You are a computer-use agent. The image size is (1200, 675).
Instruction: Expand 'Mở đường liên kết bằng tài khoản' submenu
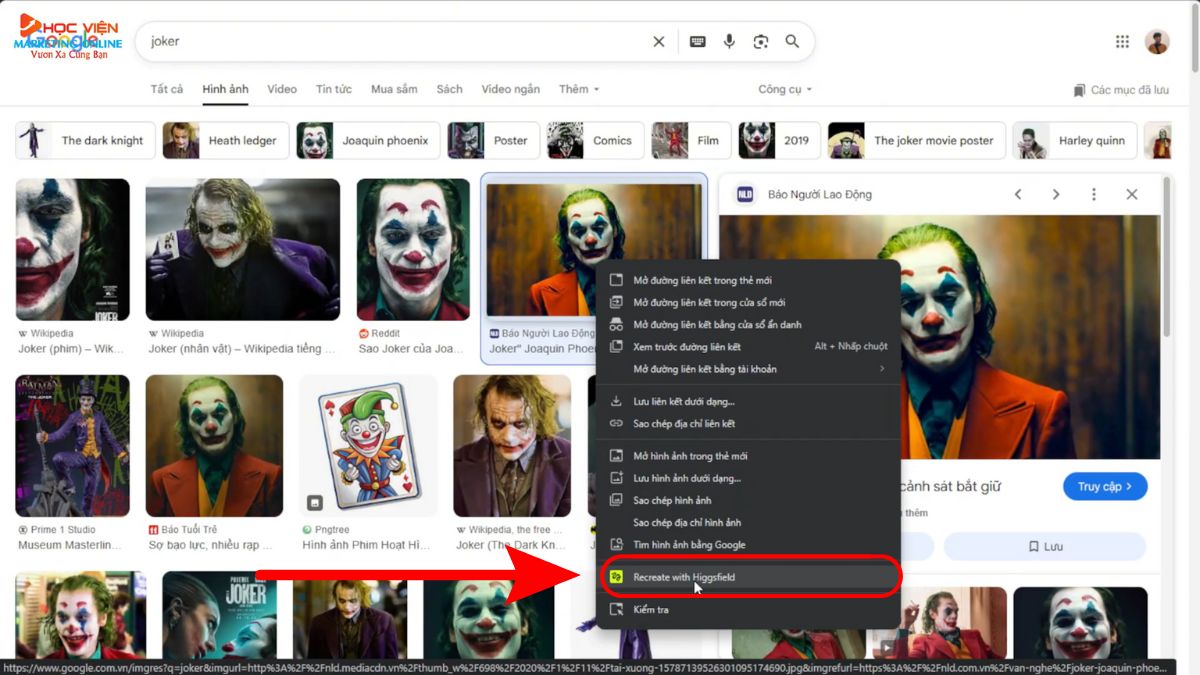coord(747,369)
